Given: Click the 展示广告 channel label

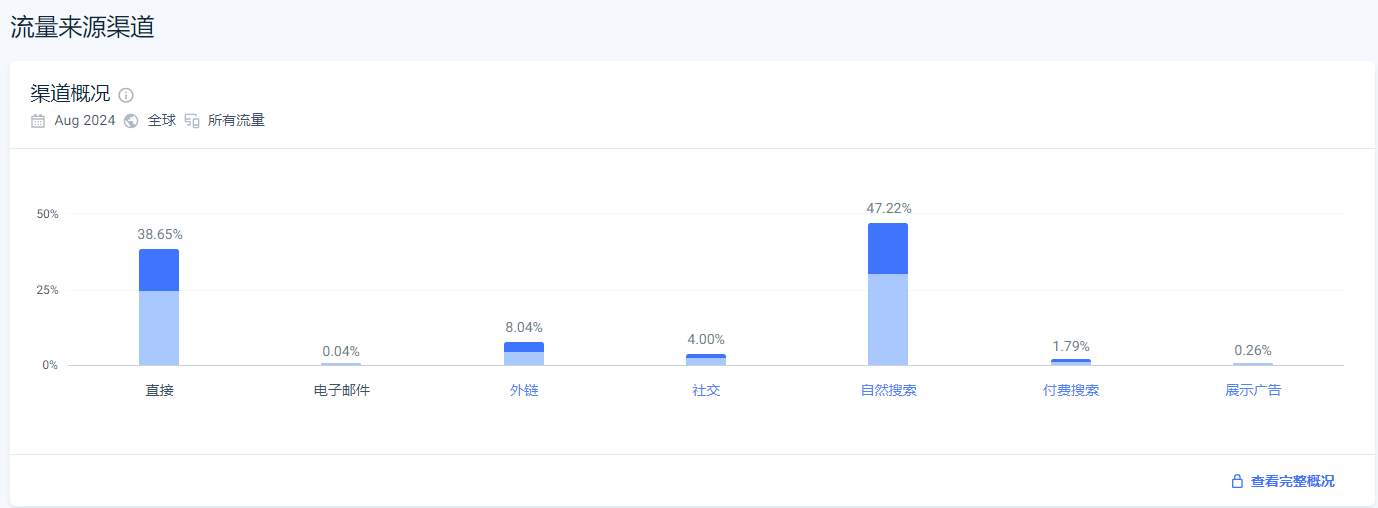Looking at the screenshot, I should point(1253,390).
